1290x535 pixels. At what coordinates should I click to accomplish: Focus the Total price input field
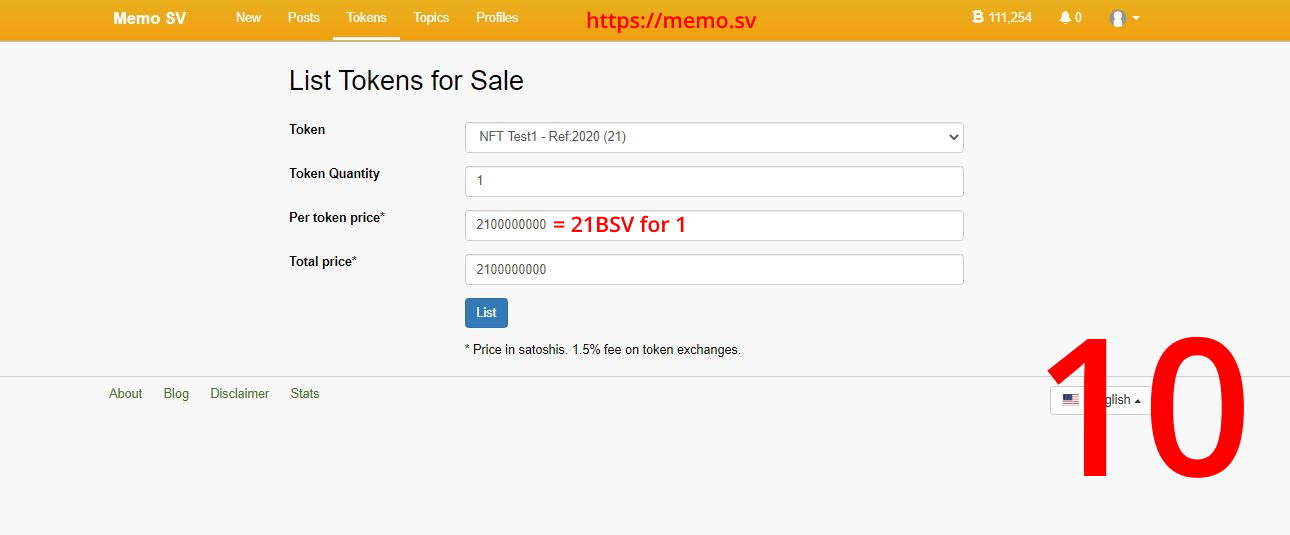click(714, 269)
